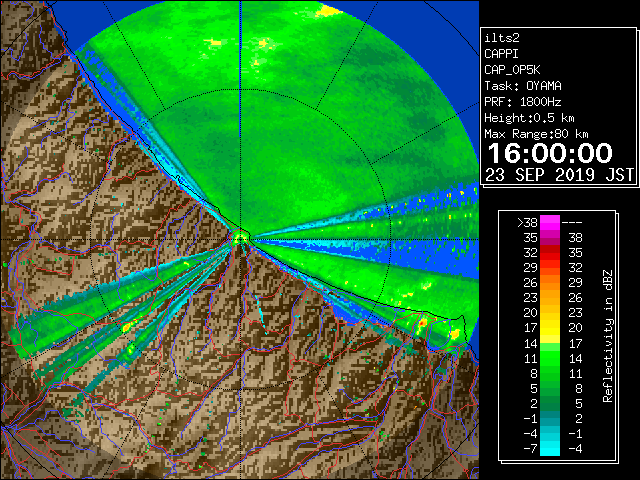Pick the orange 26–29 dBZ color band
Viewport: 640px width, 480px height.
click(x=550, y=283)
